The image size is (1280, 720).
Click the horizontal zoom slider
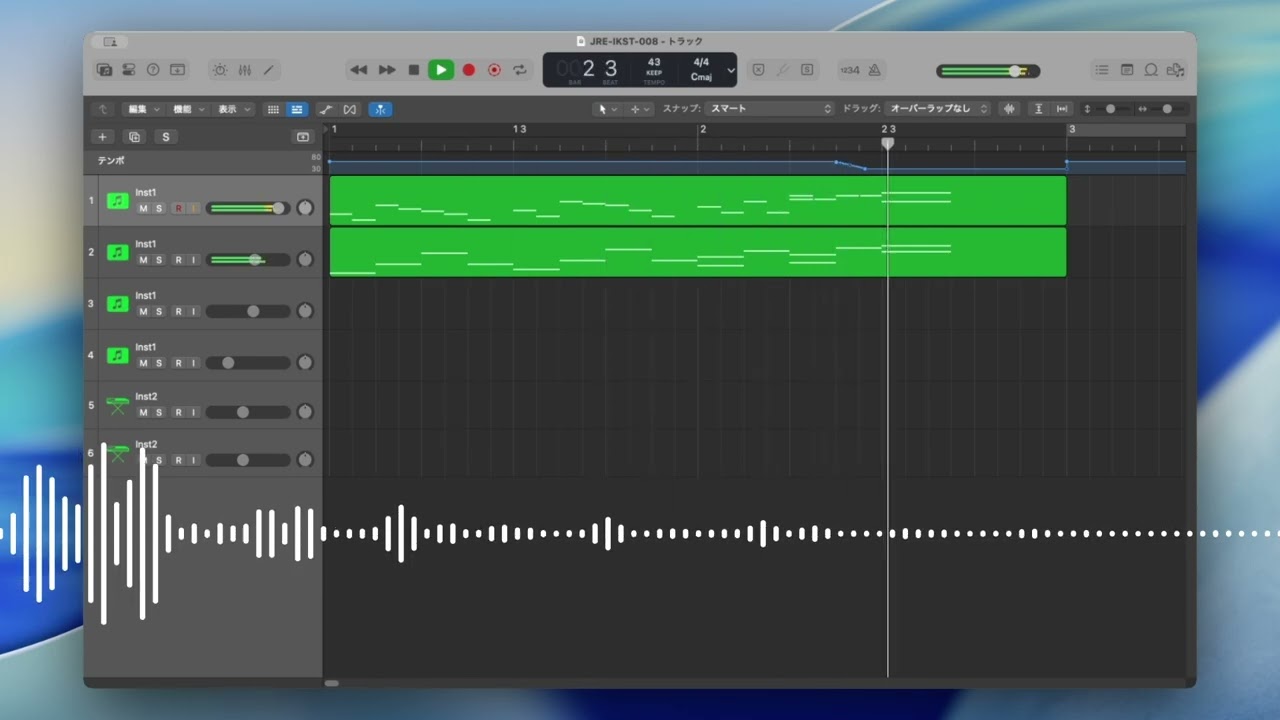tap(1166, 109)
